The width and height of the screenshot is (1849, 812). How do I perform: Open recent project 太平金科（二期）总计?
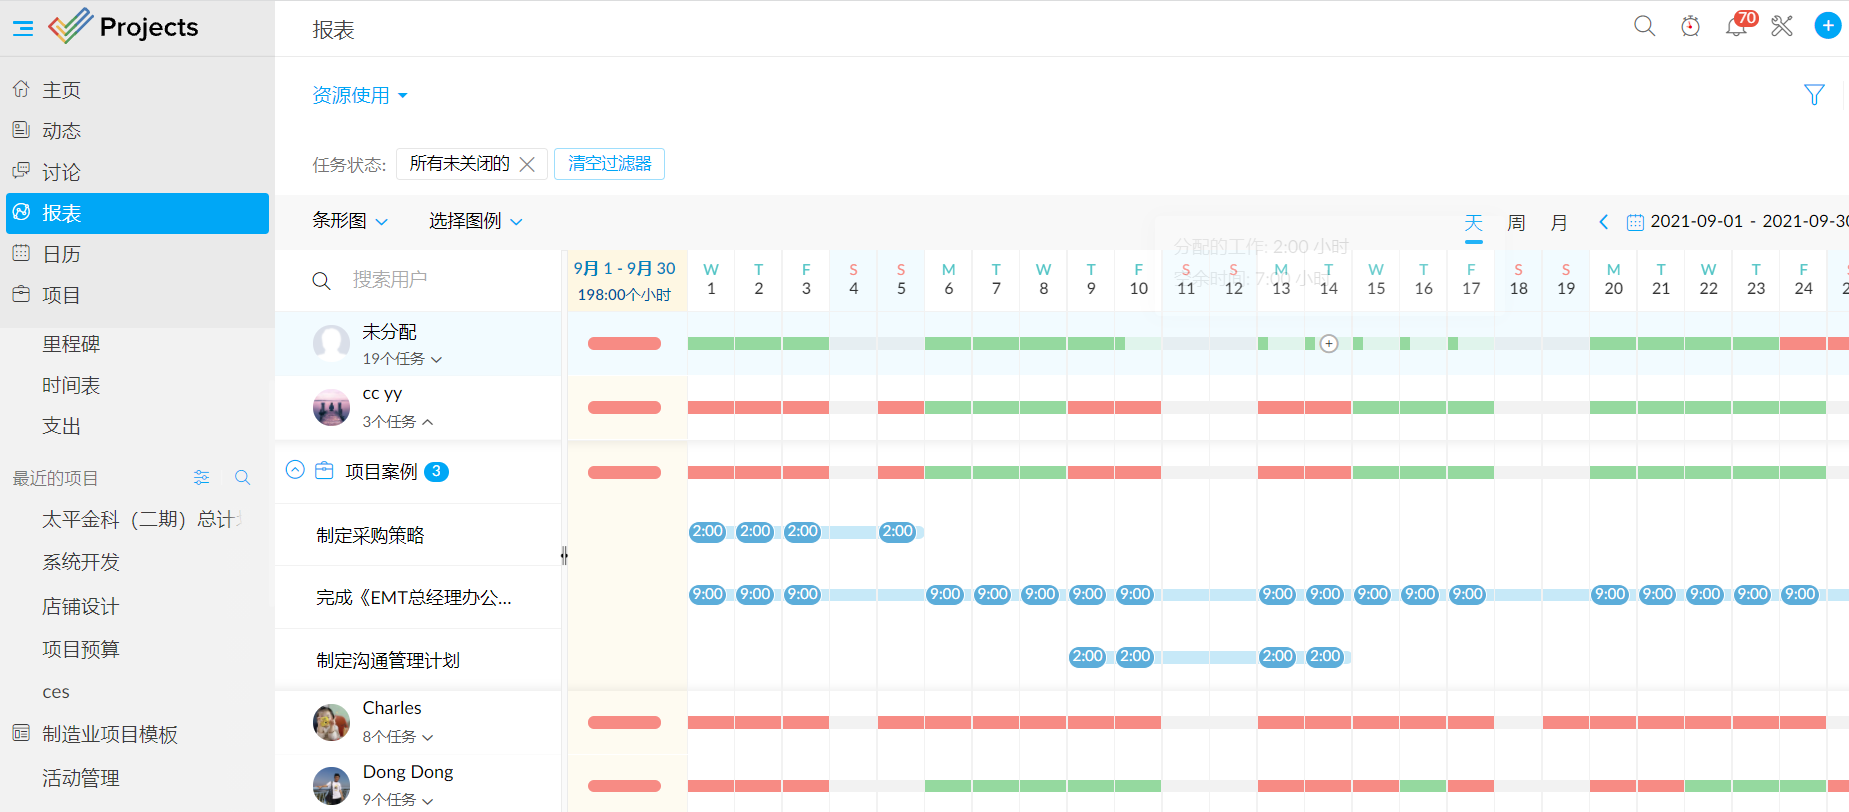point(140,519)
